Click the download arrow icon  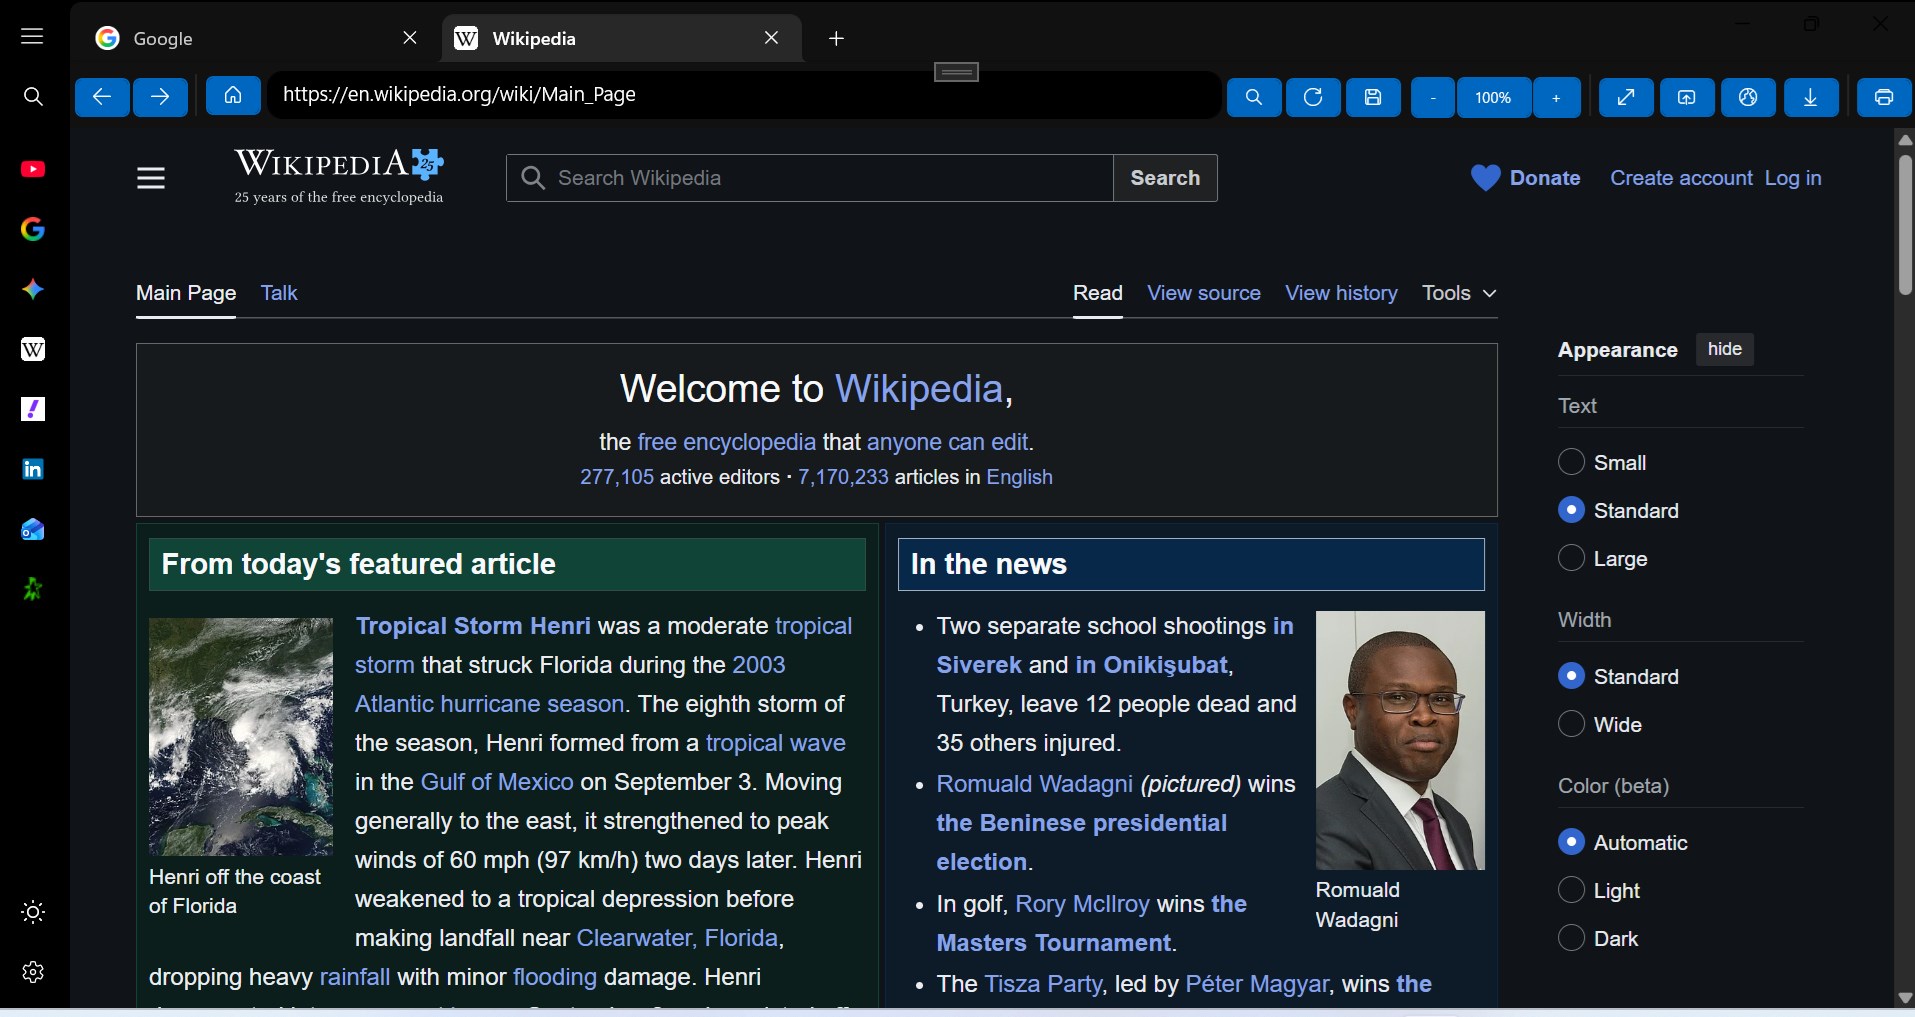pyautogui.click(x=1811, y=97)
